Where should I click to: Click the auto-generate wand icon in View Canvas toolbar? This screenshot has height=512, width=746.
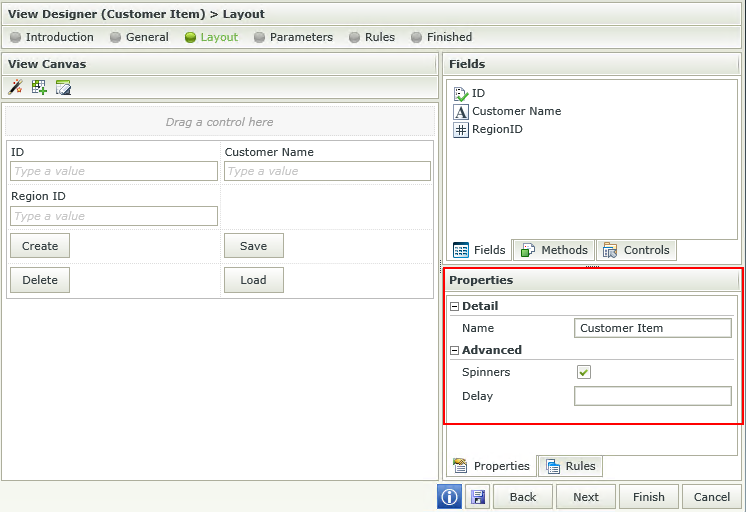16,87
